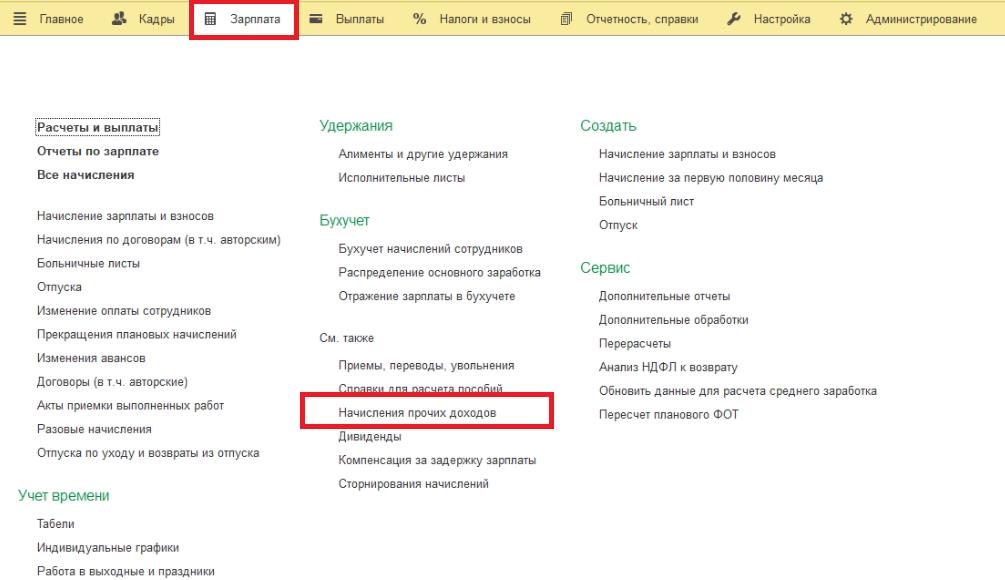Screen dimensions: 1005x580
Task: Create a new Больничный лист
Action: (x=646, y=202)
